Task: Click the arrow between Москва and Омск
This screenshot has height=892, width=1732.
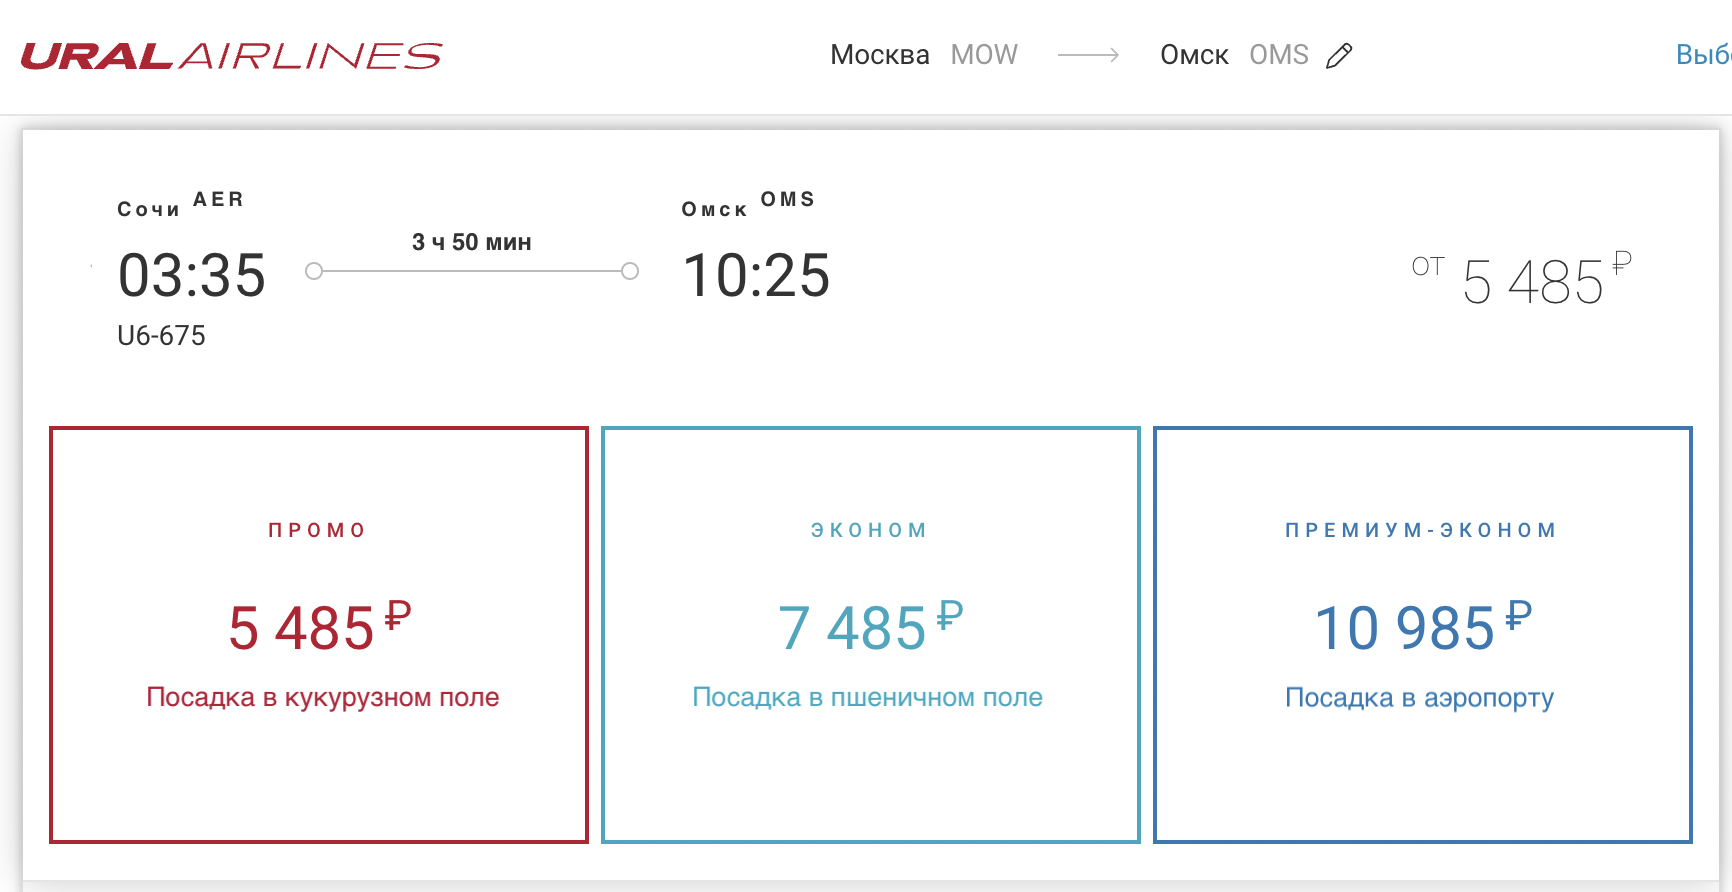Action: point(1088,56)
